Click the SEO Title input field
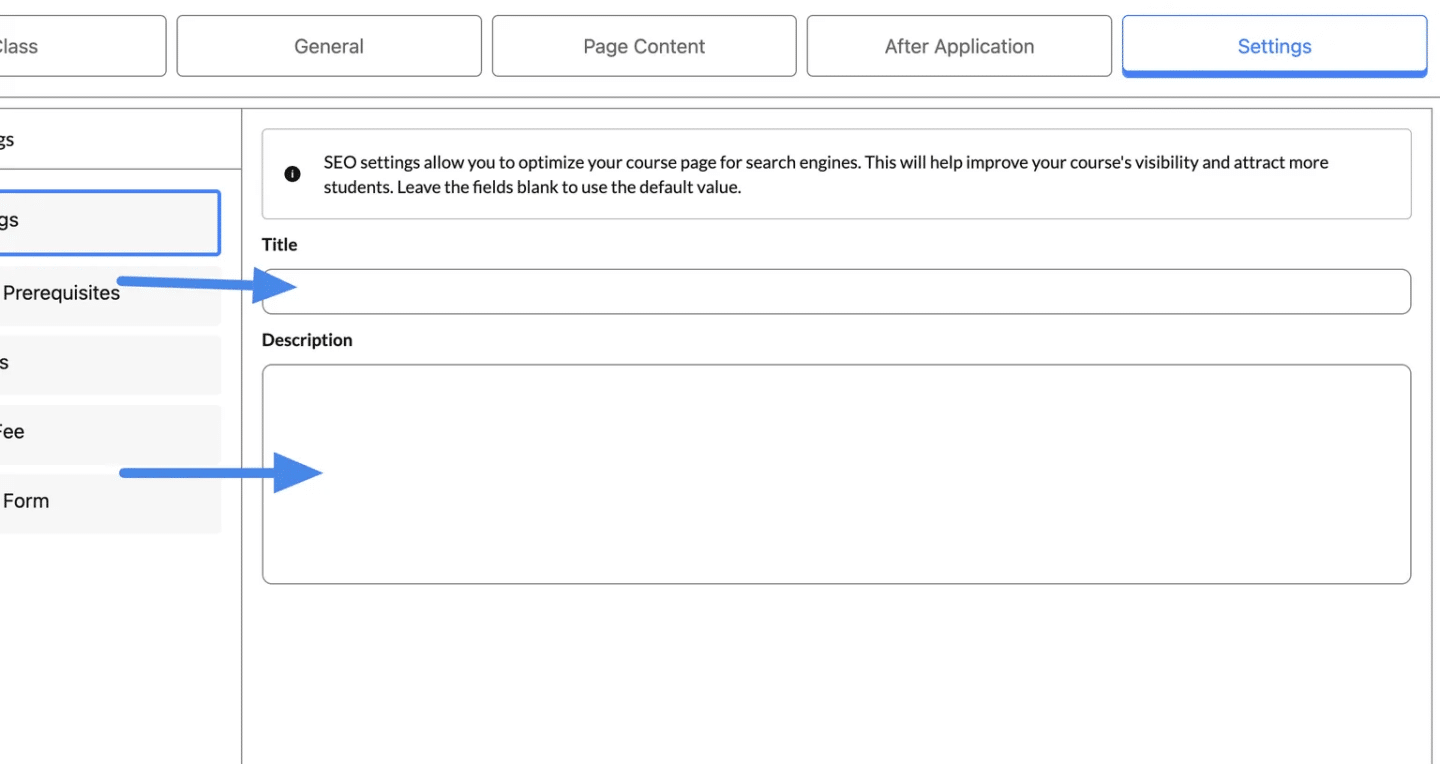The width and height of the screenshot is (1440, 764). pyautogui.click(x=836, y=291)
